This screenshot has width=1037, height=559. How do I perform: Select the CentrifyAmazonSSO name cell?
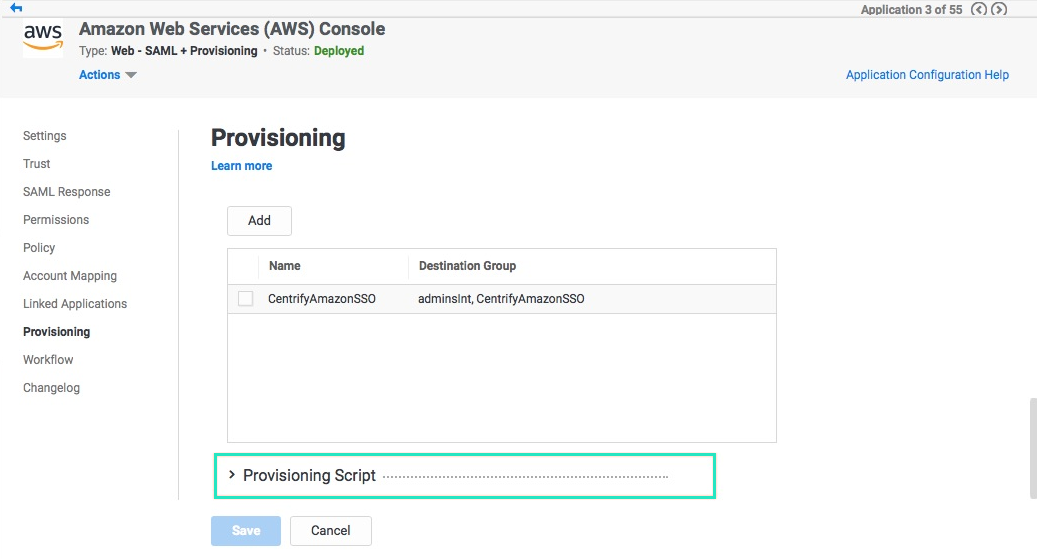(x=321, y=299)
